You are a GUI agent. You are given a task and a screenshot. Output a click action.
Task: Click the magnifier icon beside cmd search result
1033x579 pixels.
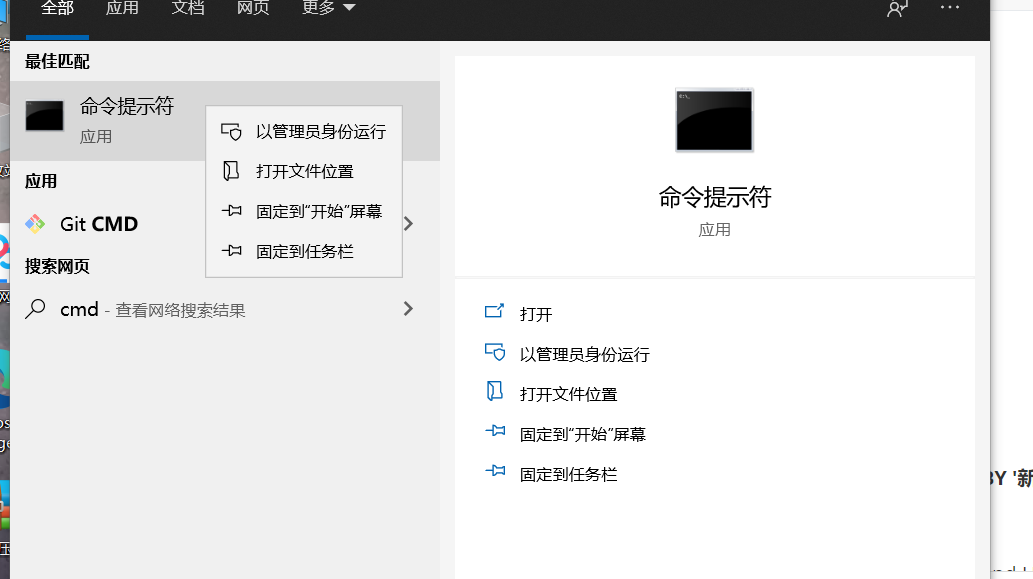[34, 309]
